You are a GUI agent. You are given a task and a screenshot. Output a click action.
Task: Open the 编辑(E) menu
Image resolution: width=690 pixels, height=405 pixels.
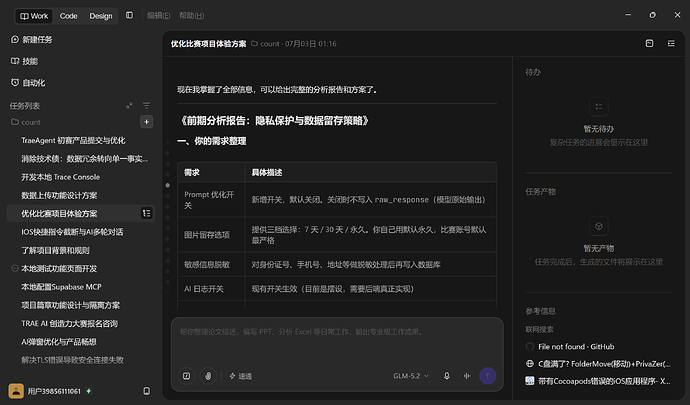(x=158, y=16)
